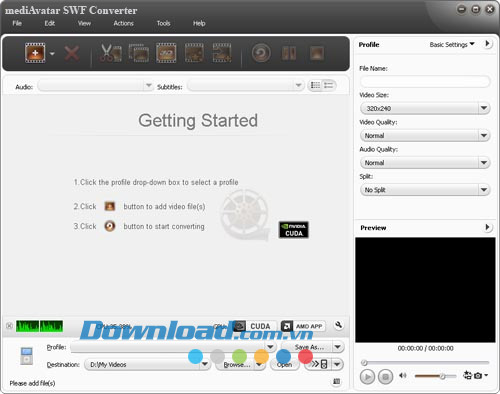Click the Destination path field
Viewport: 500px width, 394px height.
pyautogui.click(x=147, y=365)
